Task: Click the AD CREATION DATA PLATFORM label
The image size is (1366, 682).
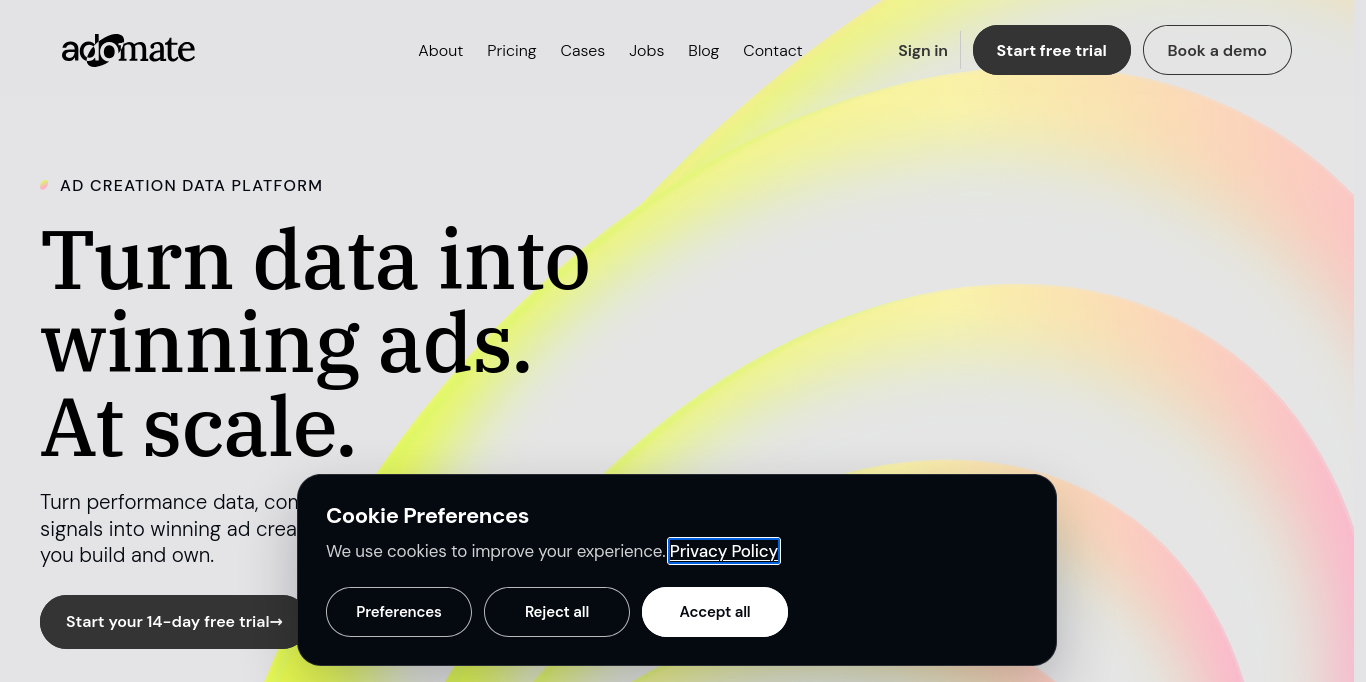Action: [191, 186]
